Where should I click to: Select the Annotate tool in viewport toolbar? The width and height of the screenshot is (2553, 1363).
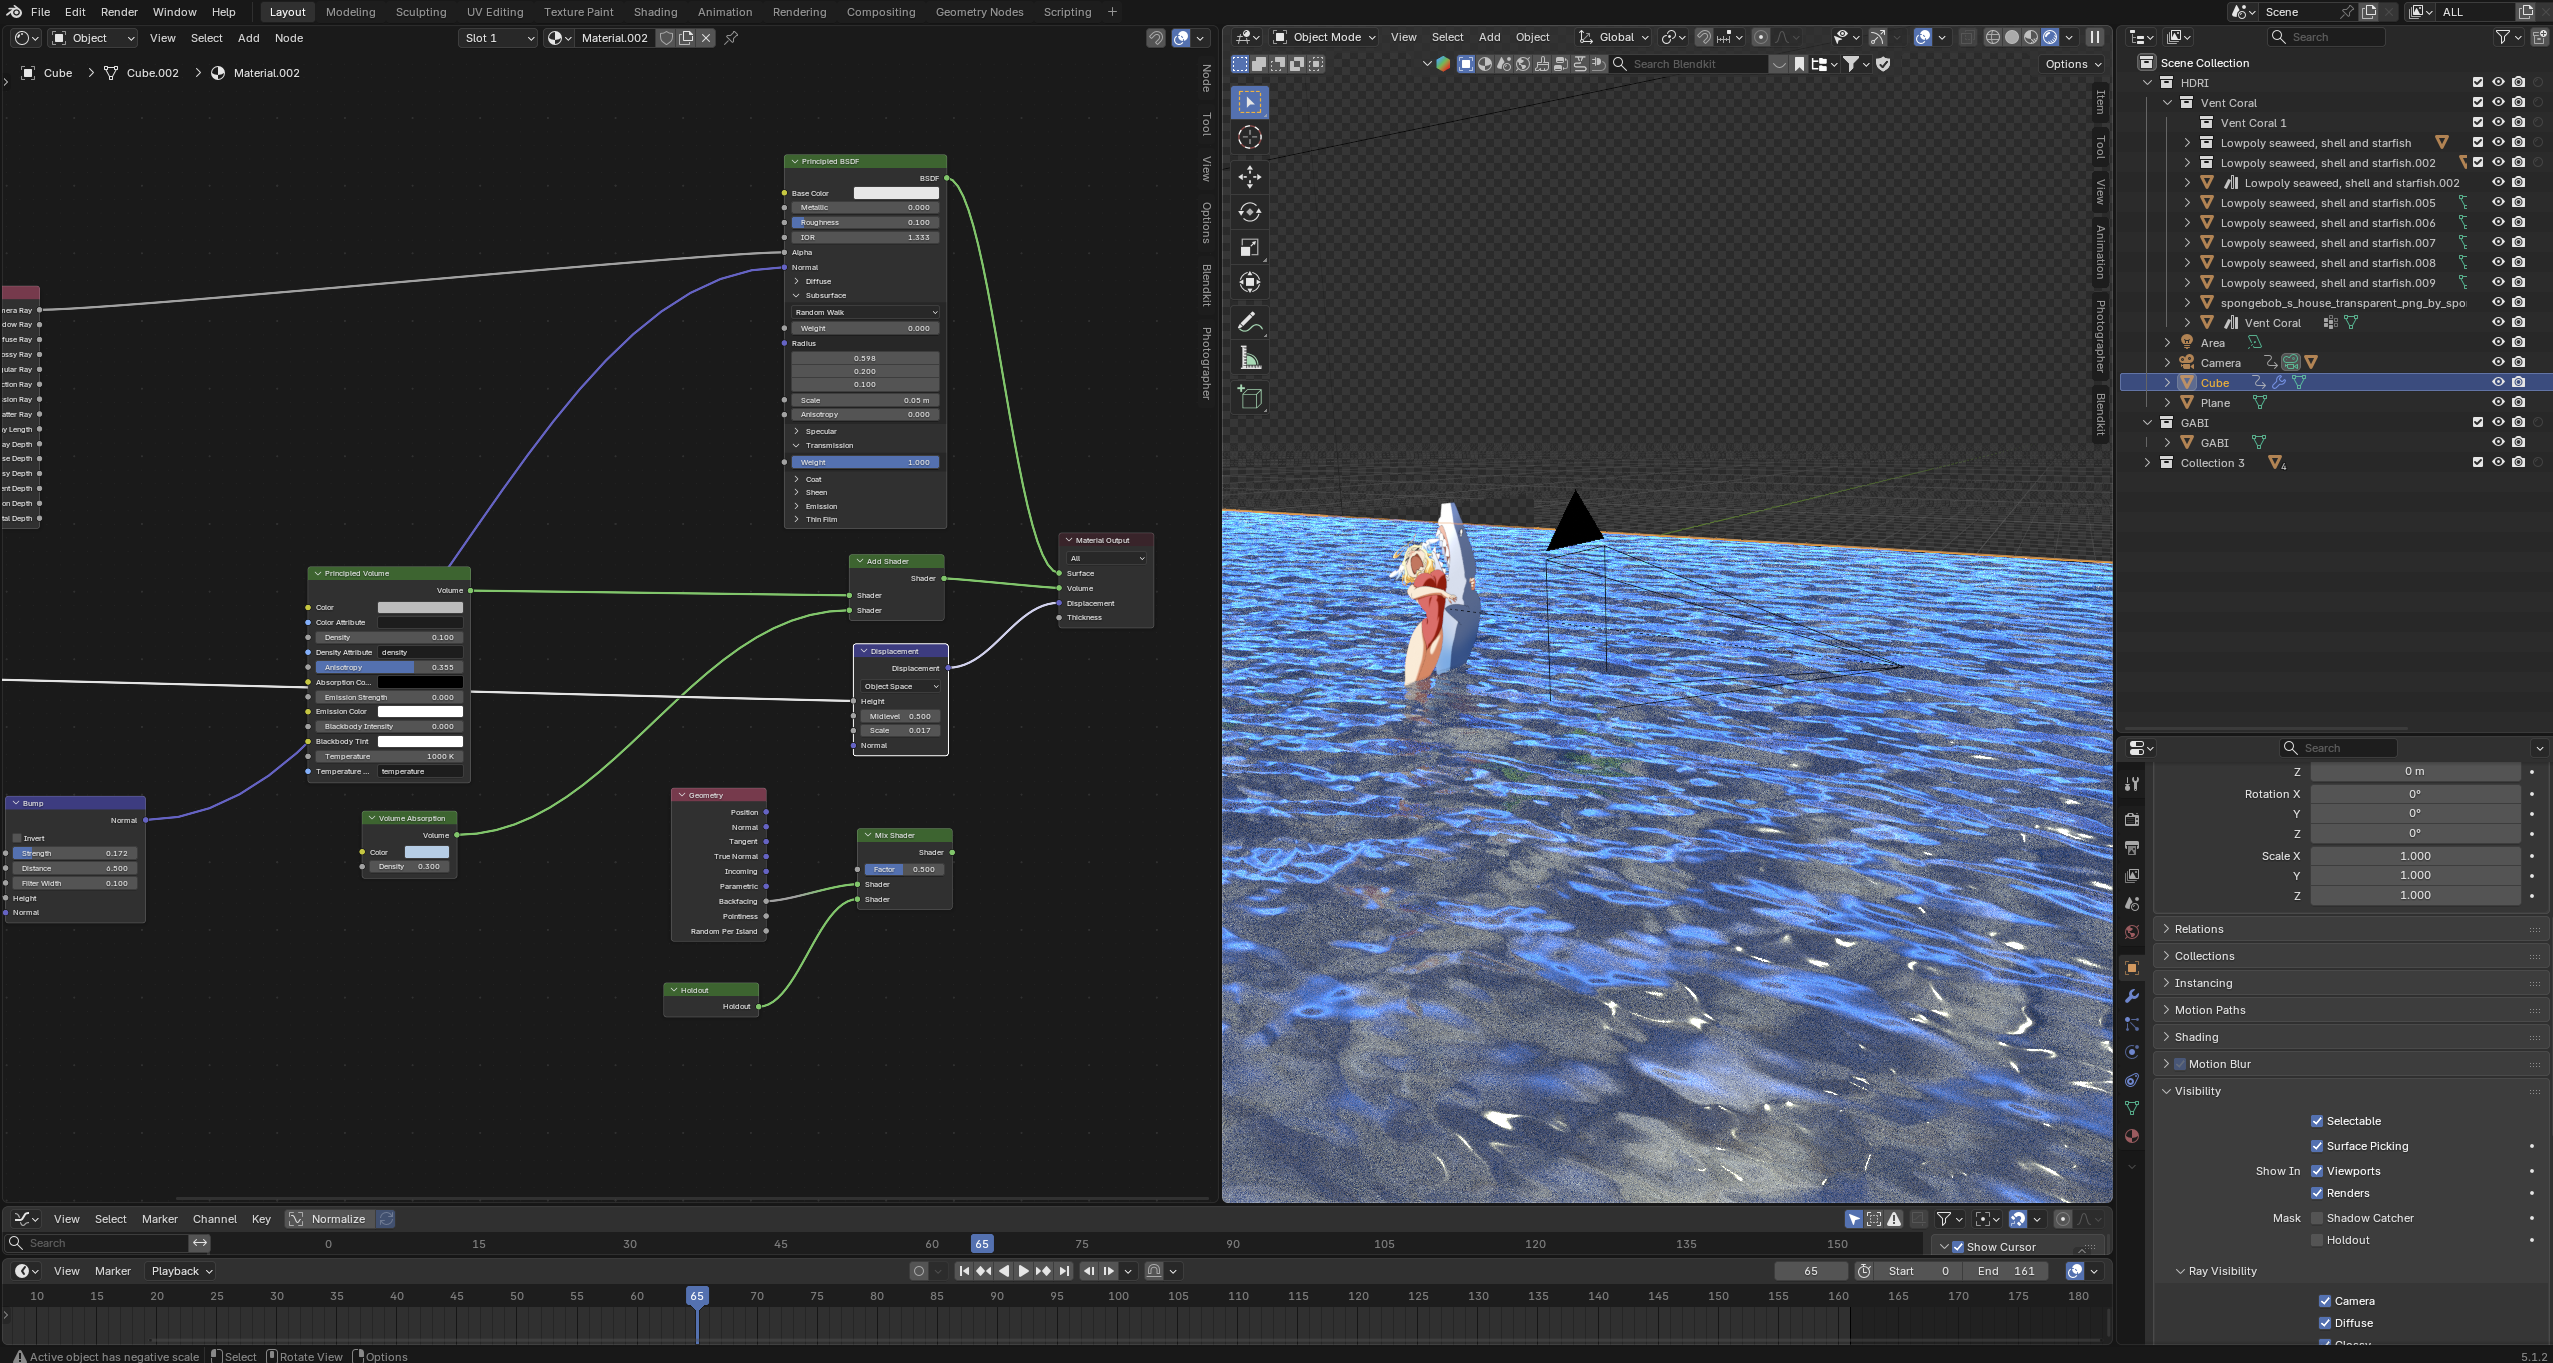click(1250, 323)
